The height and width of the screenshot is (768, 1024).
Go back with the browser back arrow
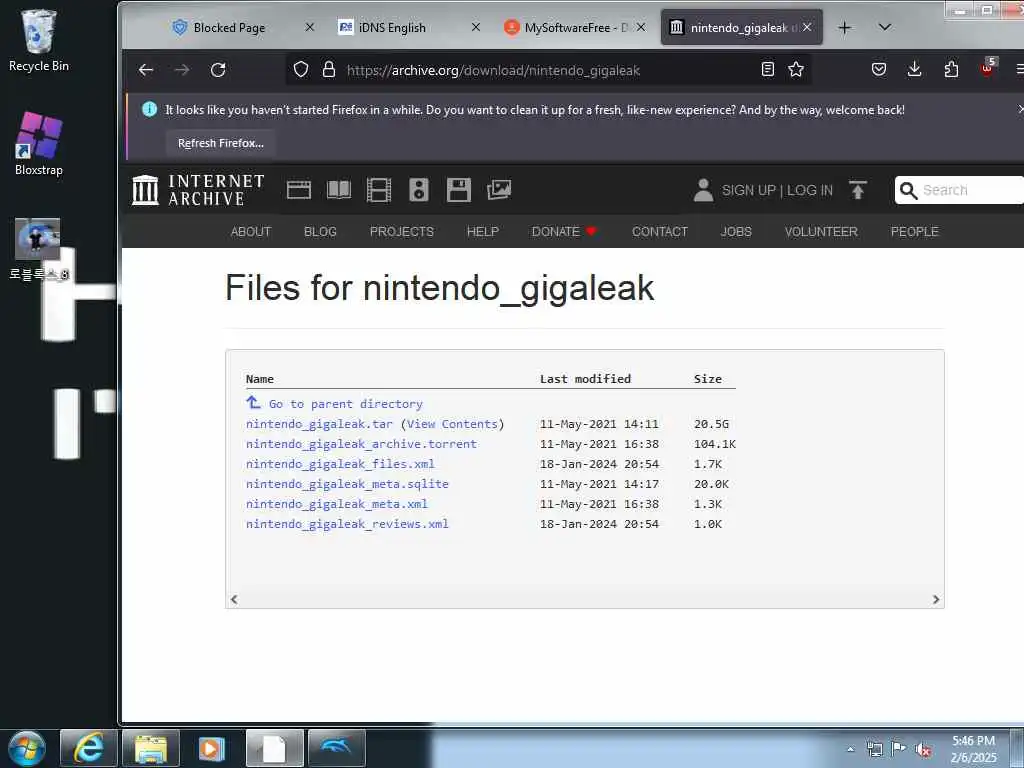click(x=146, y=70)
